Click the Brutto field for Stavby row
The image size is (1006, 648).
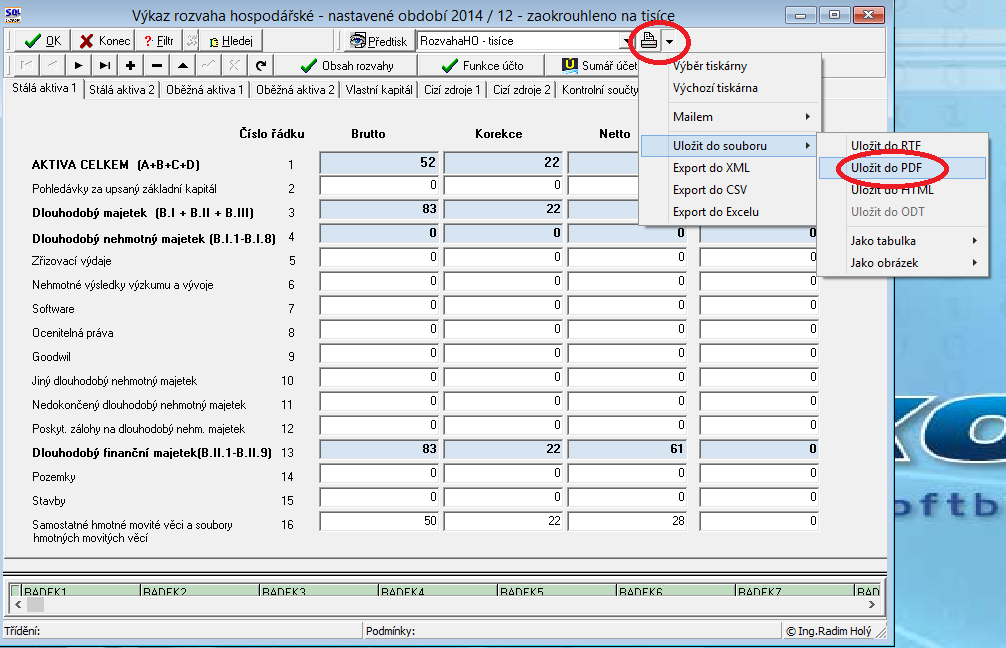coord(379,497)
